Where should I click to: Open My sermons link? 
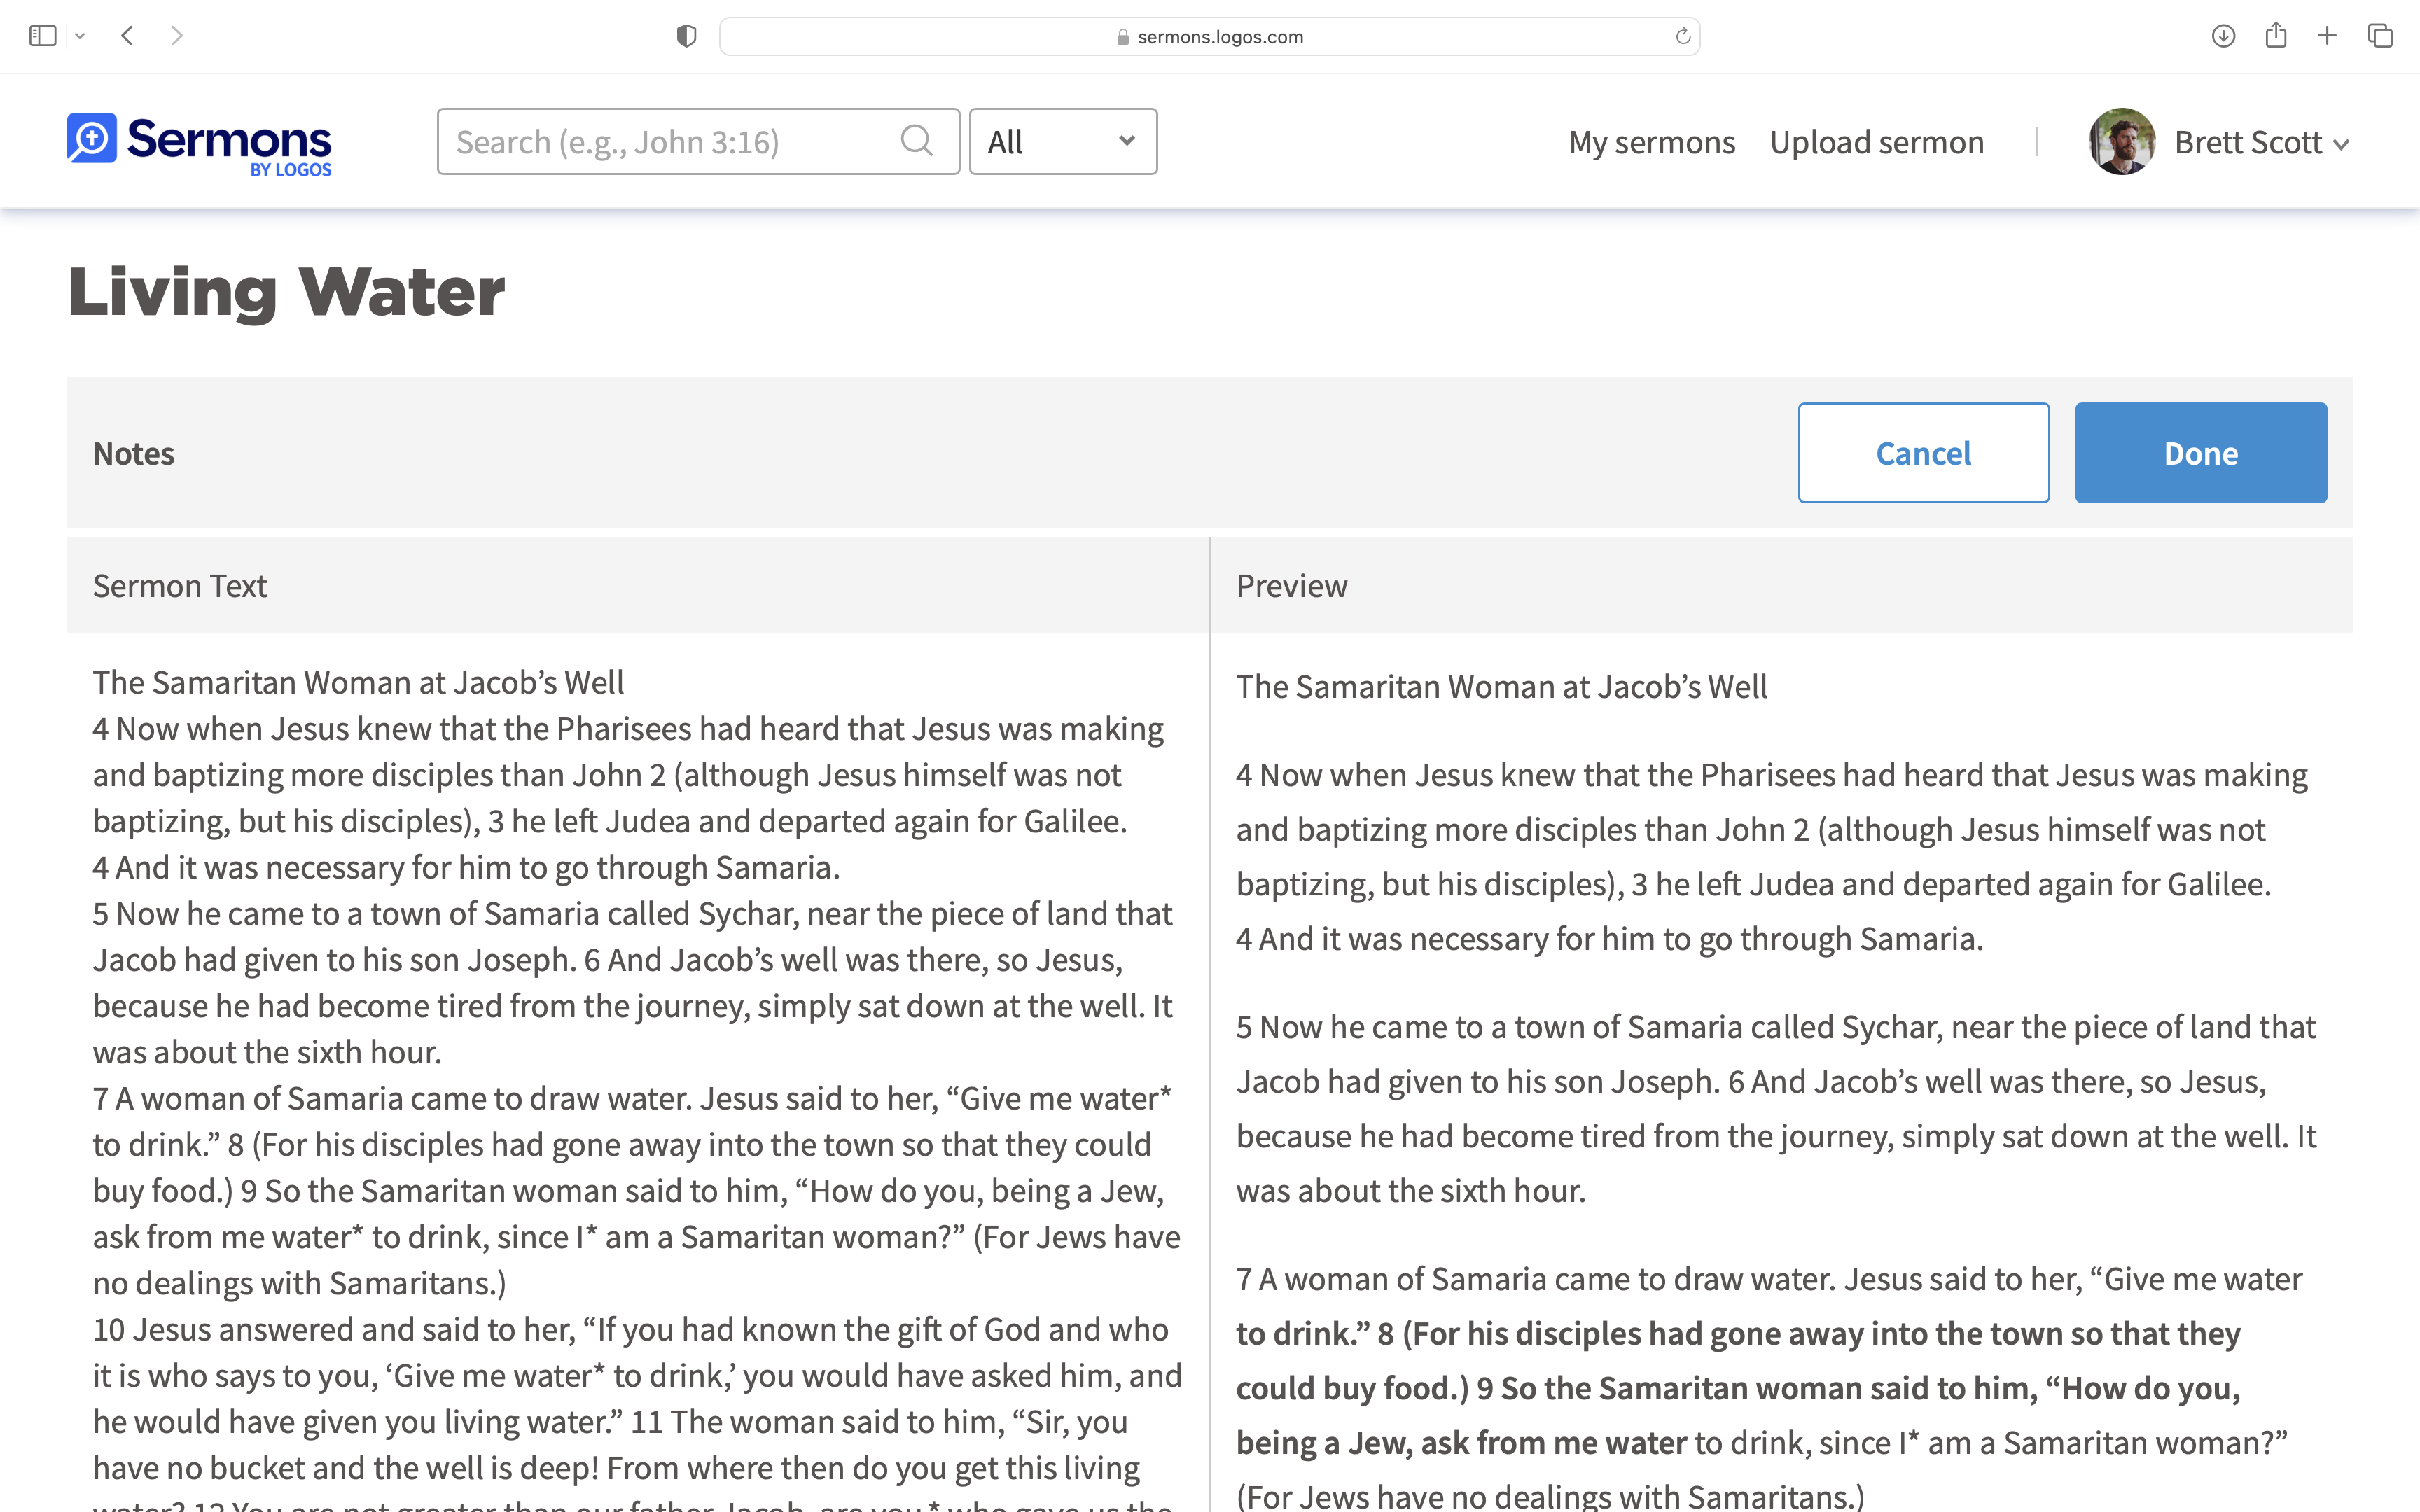point(1651,142)
